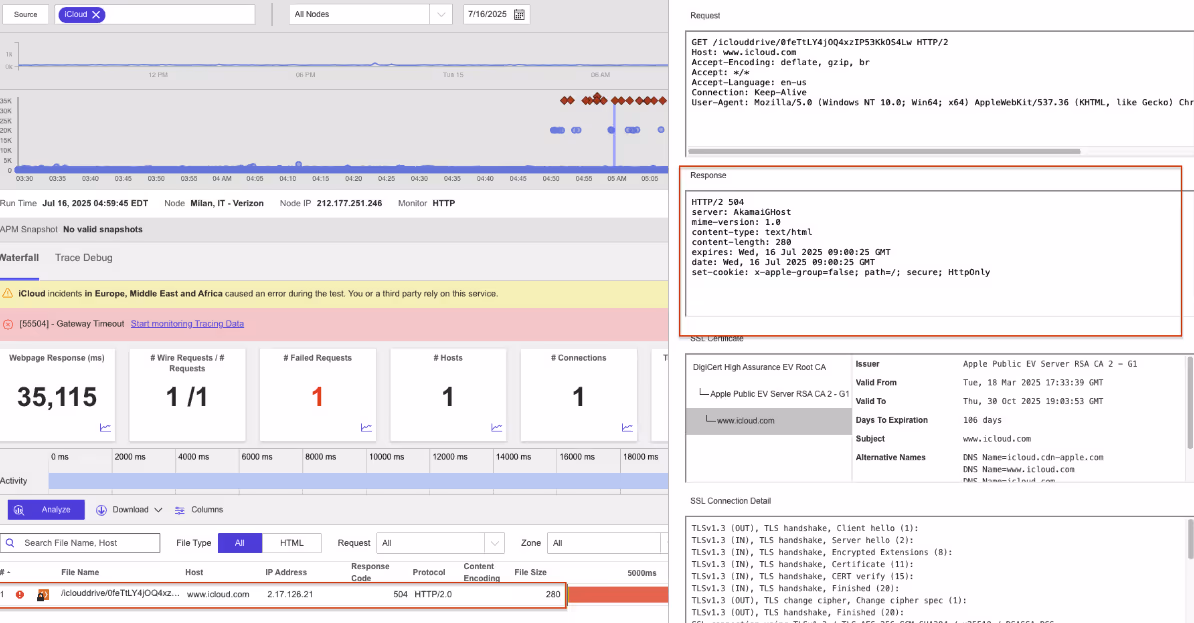
Task: Click the 2.17.126.21 IP address cell
Action: click(290, 595)
